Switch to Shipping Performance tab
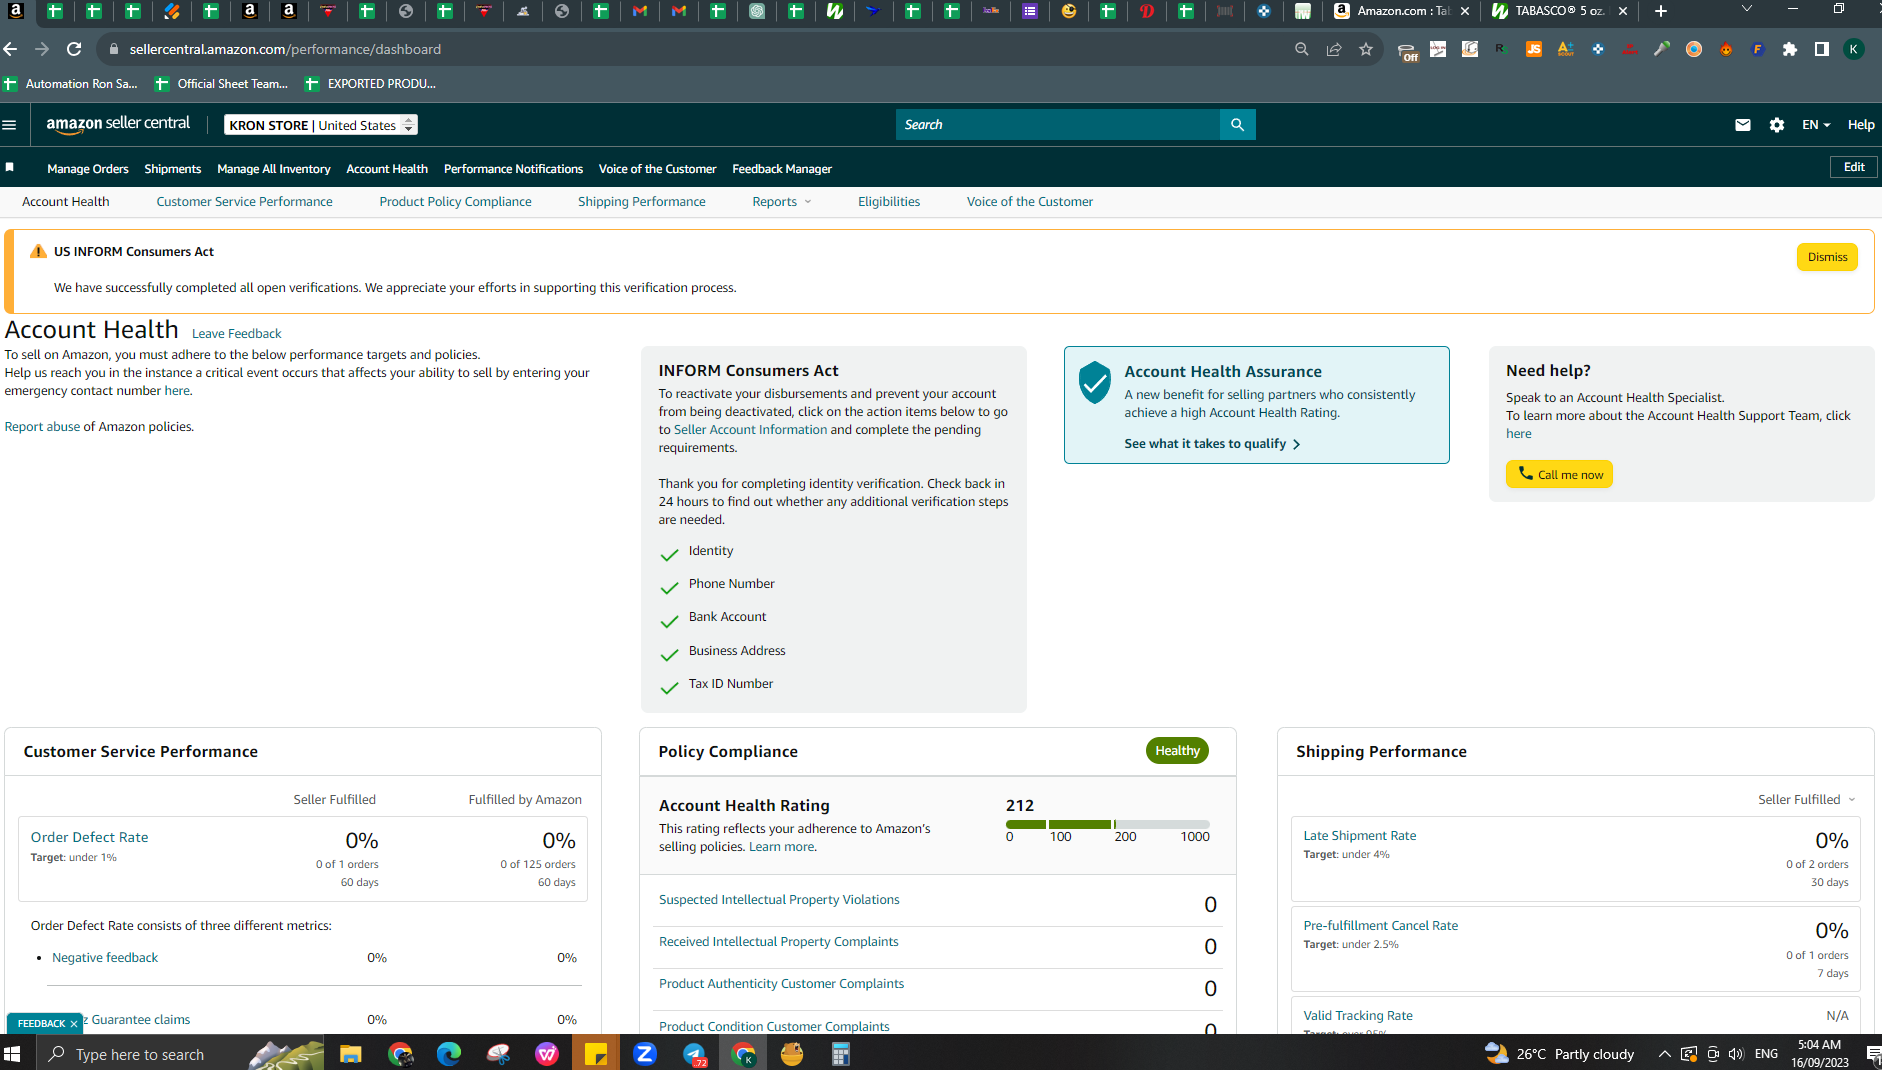The height and width of the screenshot is (1070, 1882). [x=641, y=202]
